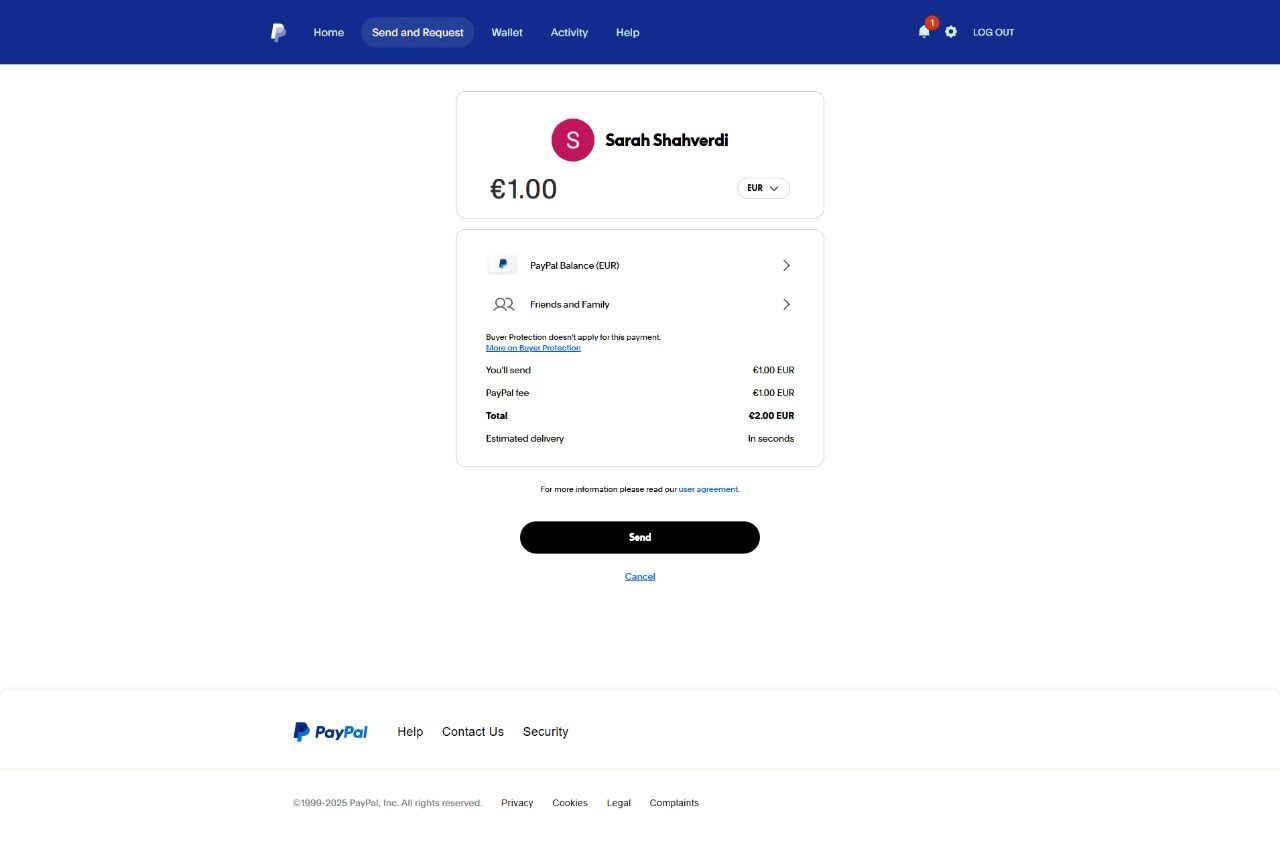The height and width of the screenshot is (852, 1280).
Task: Click the recipient name Sarah Shahverdi
Action: [667, 140]
